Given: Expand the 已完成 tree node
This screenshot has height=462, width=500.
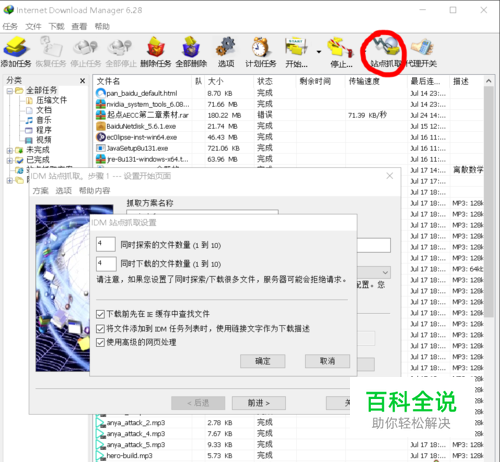Looking at the screenshot, I should 10,160.
